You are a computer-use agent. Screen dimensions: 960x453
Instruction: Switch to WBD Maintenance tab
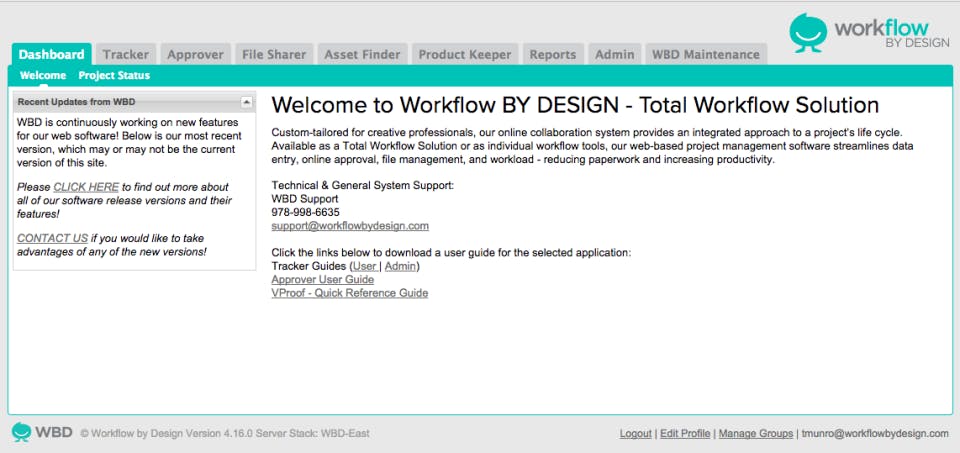pyautogui.click(x=706, y=54)
